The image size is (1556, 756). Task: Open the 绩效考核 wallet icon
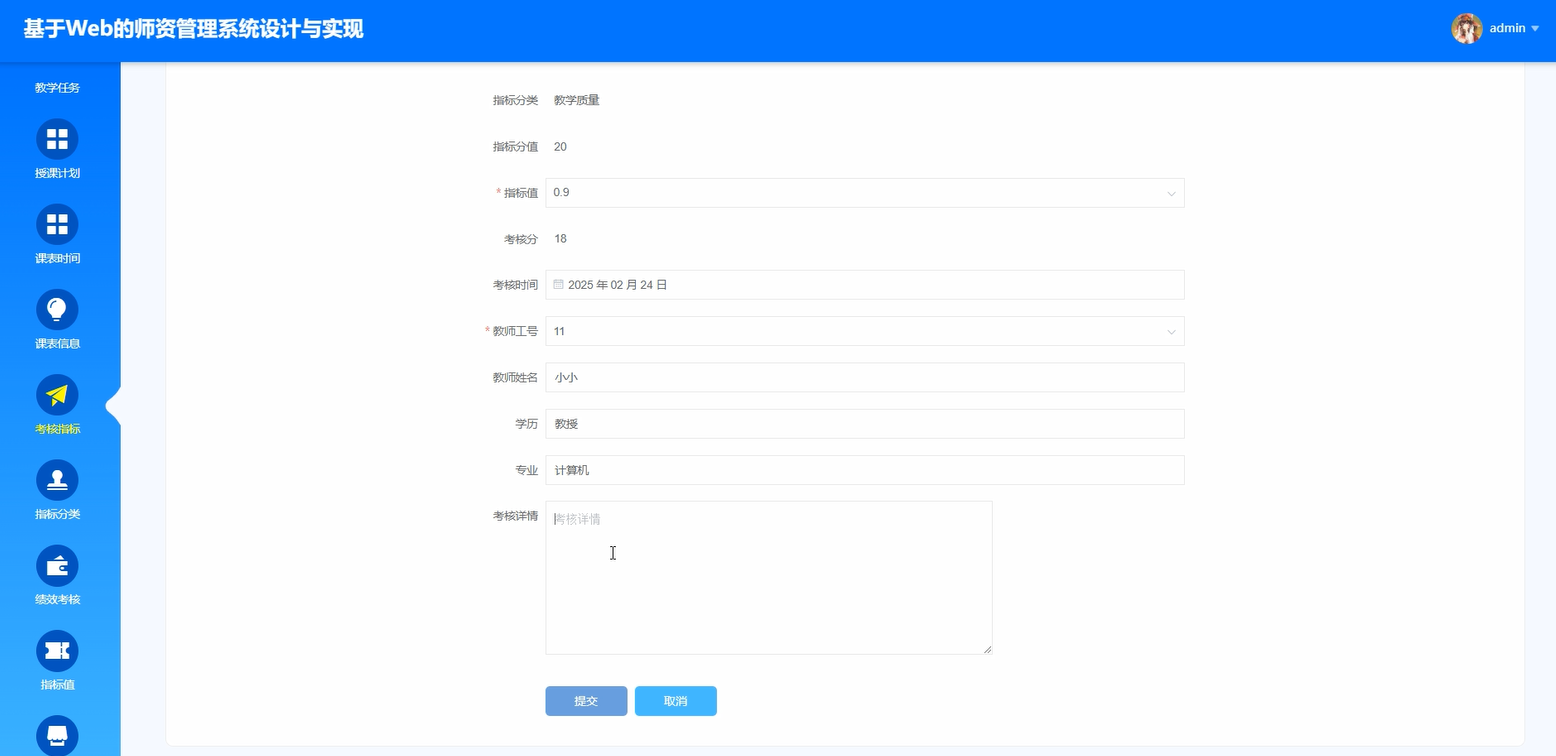(x=57, y=566)
